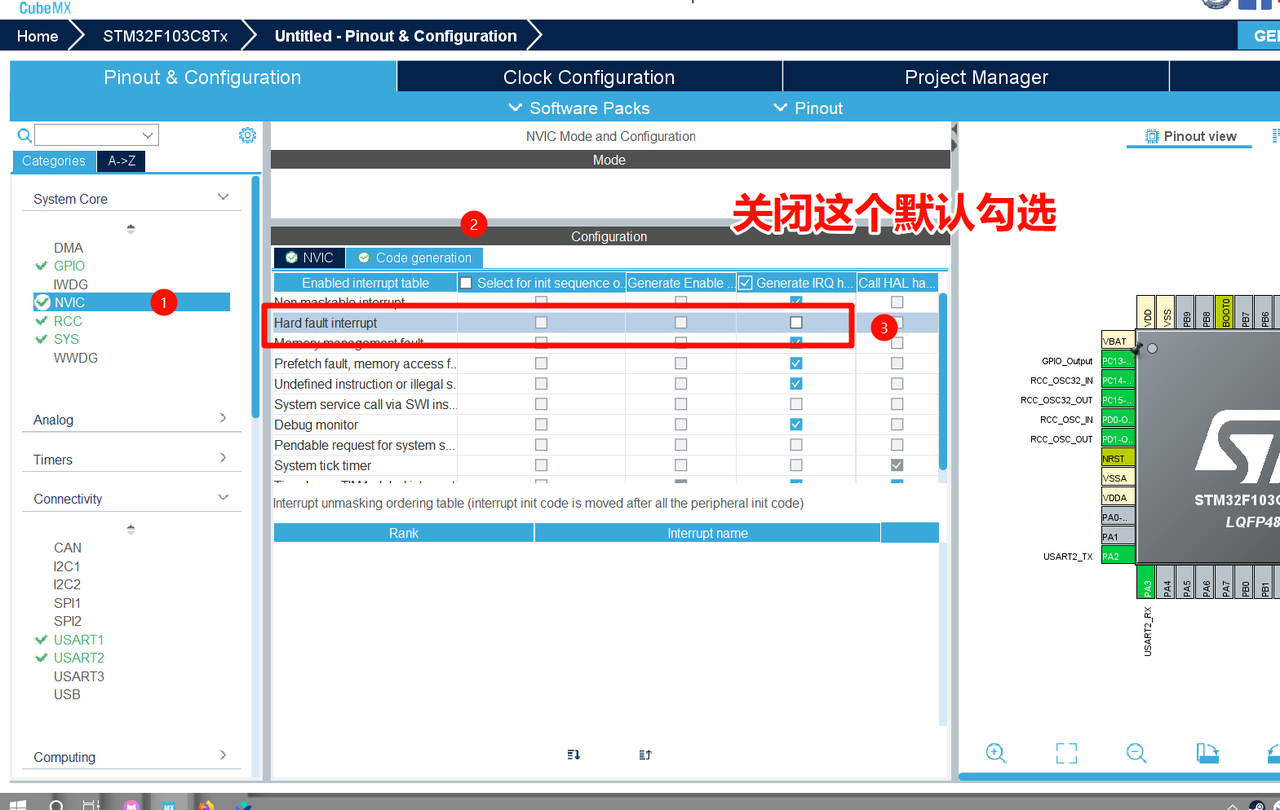Click the Rank column header

pos(404,533)
